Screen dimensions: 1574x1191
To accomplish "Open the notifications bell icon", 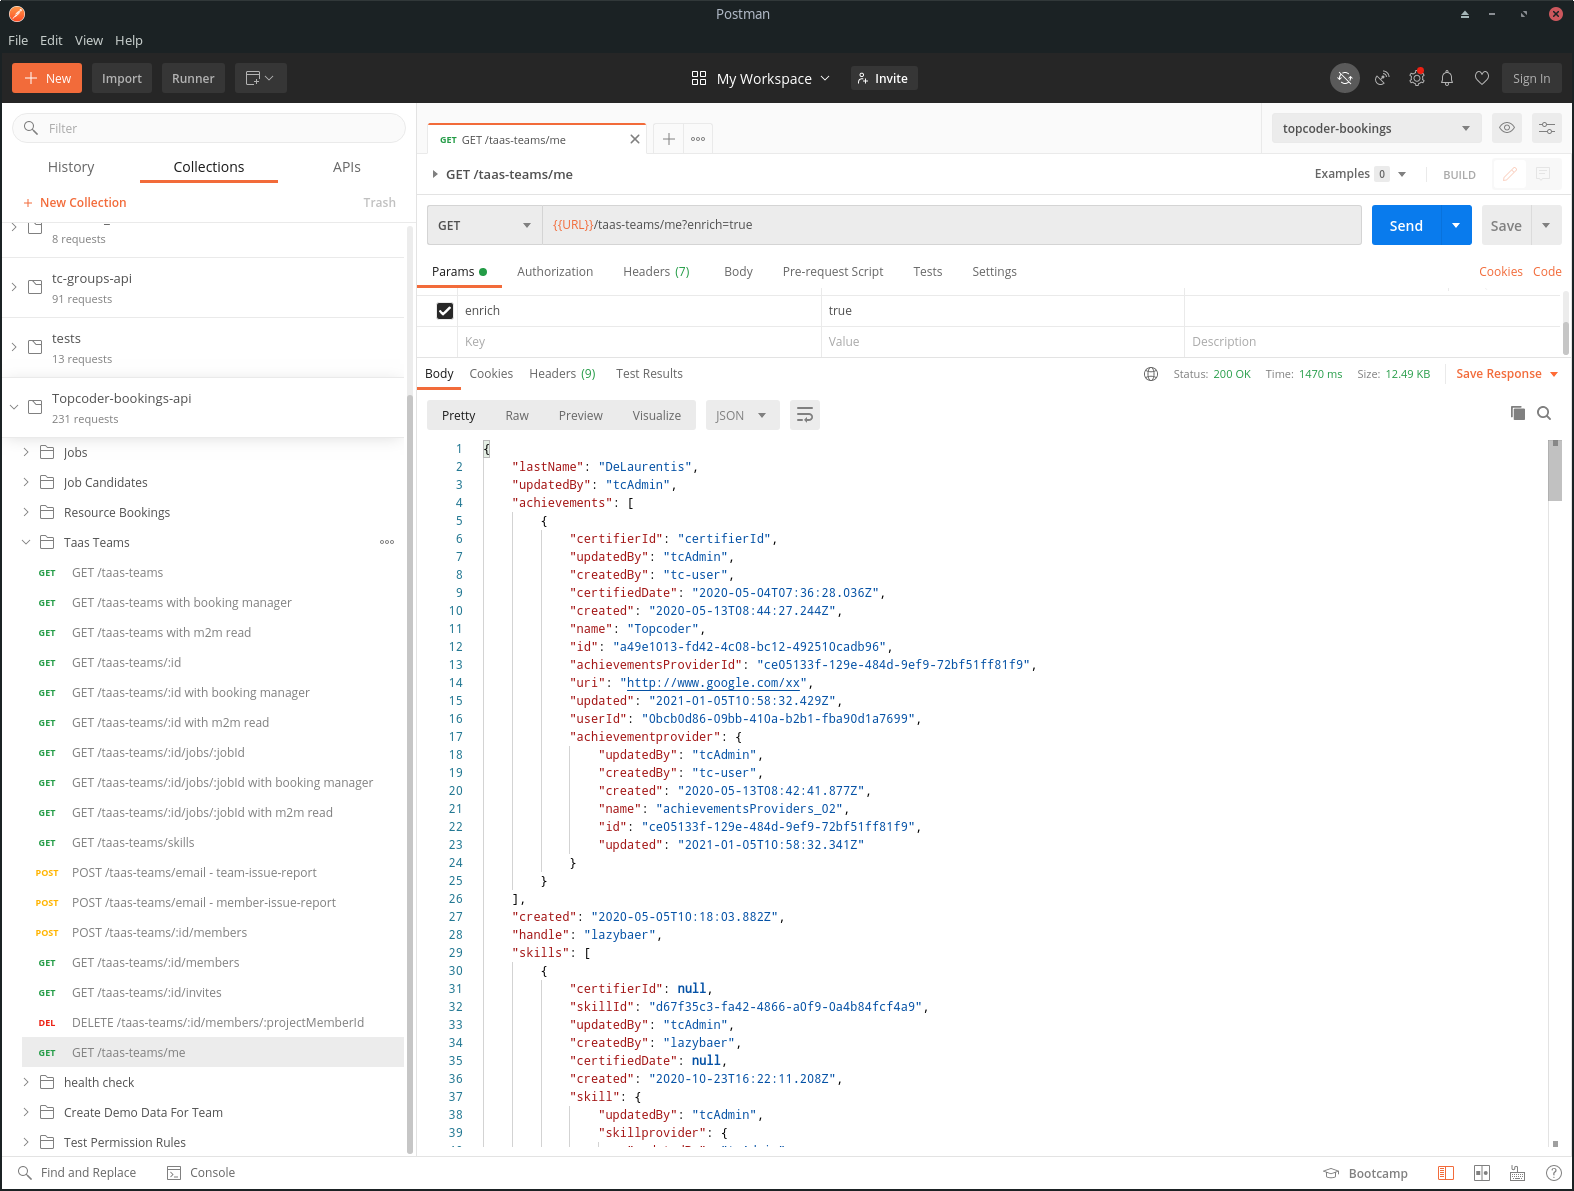I will tap(1447, 78).
